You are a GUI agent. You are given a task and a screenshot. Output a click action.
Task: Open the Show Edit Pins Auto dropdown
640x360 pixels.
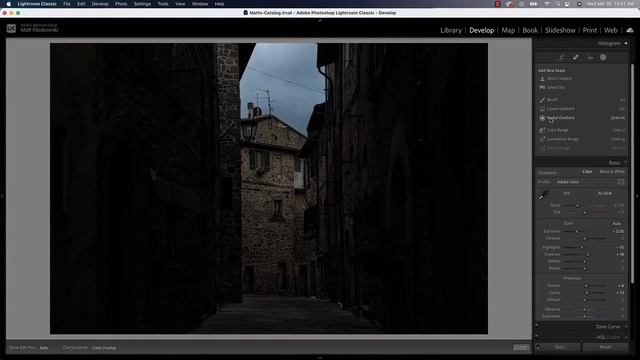(44, 348)
